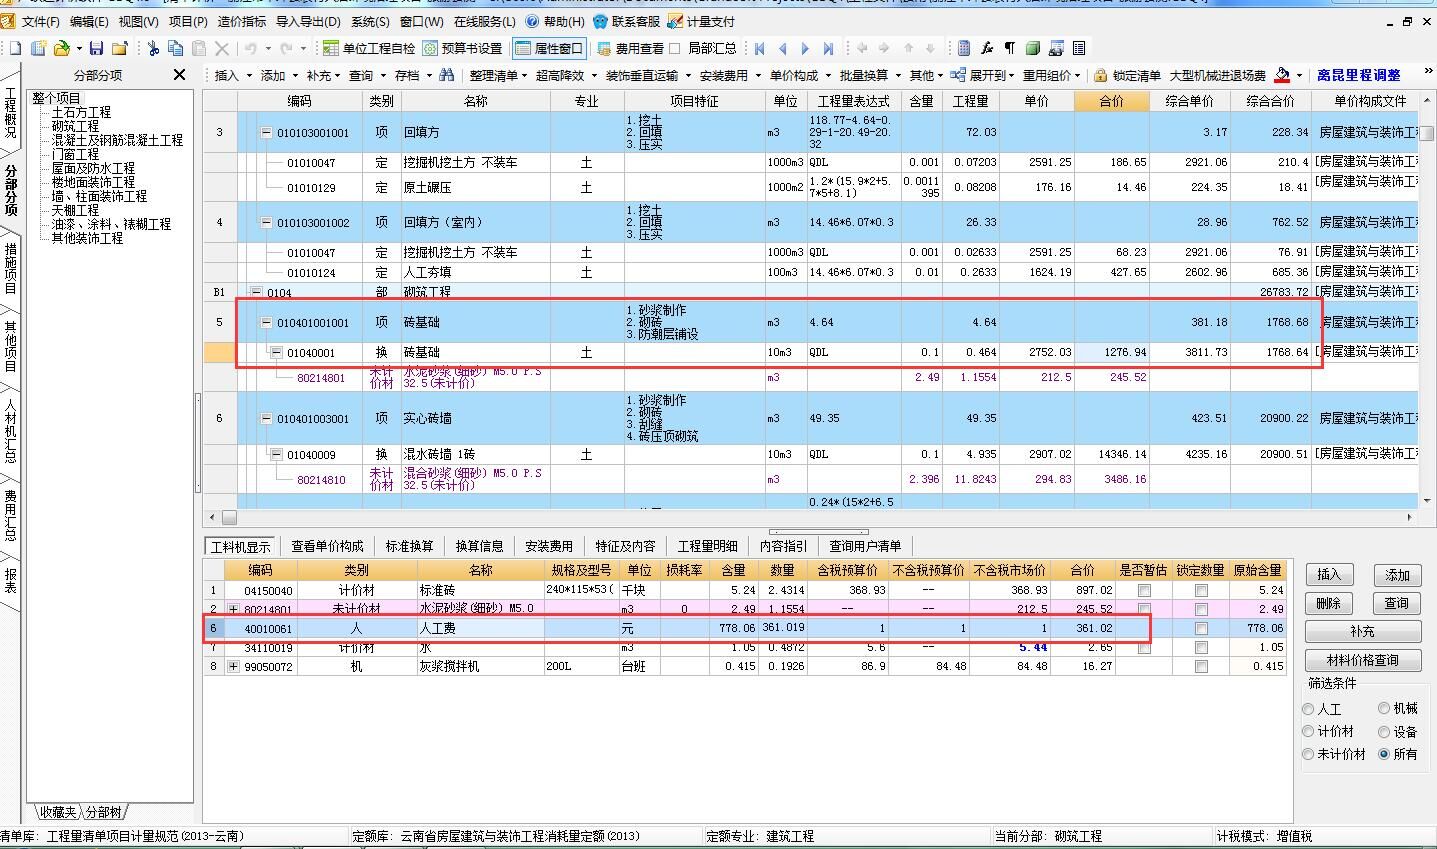Open the 整理清单 dropdown

(498, 75)
